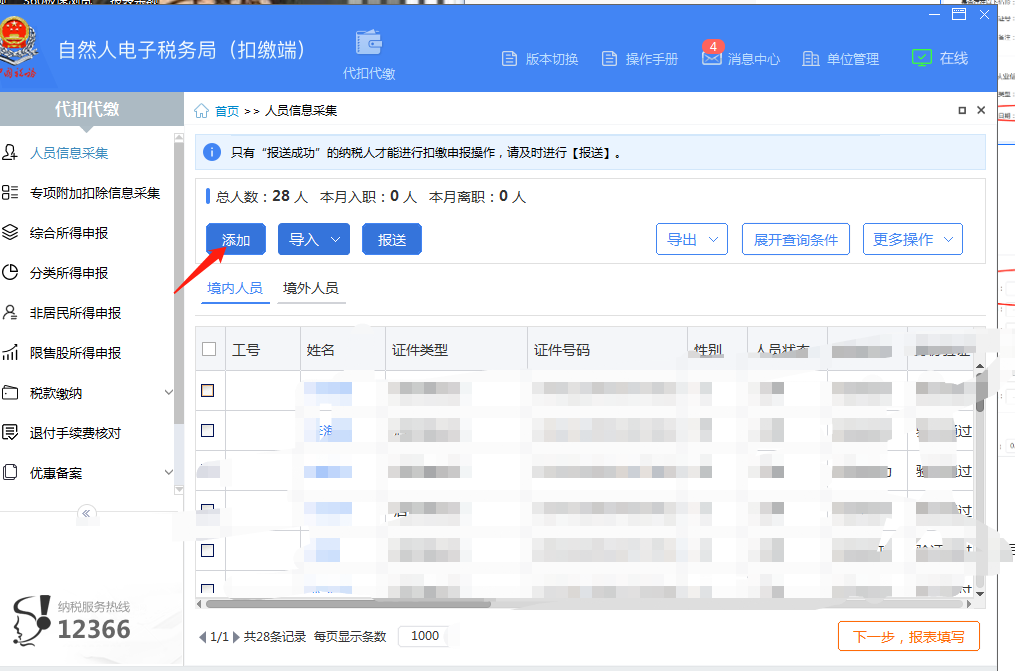Image resolution: width=1015 pixels, height=671 pixels.
Task: Click the 首页 home icon in breadcrumb
Action: coord(201,111)
